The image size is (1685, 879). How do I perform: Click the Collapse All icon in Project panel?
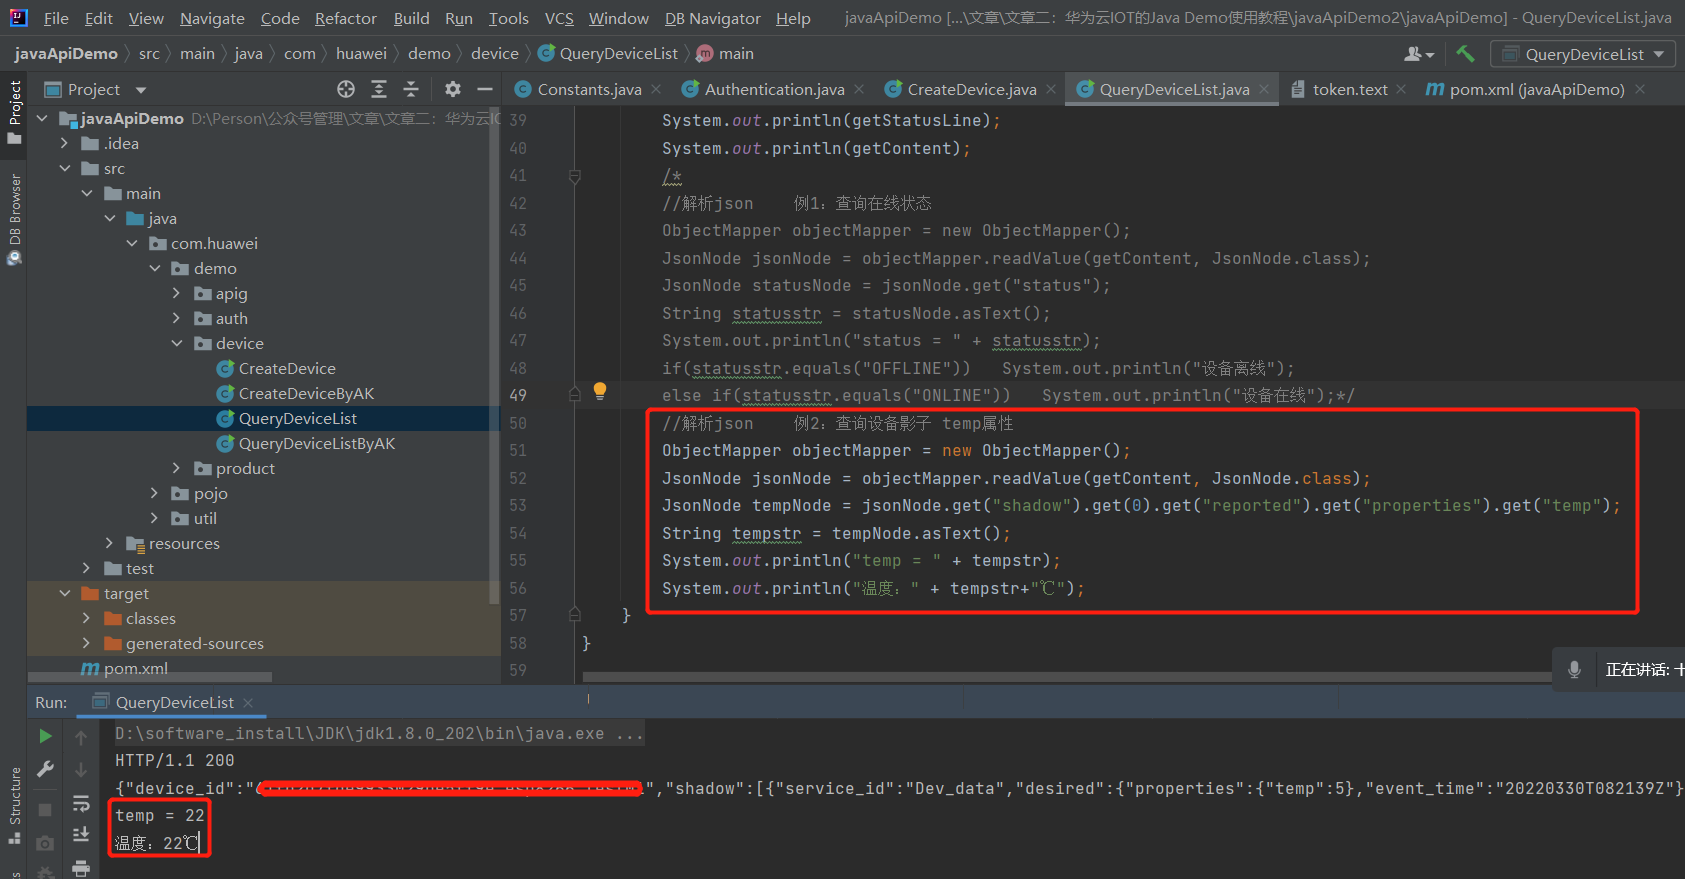pyautogui.click(x=411, y=89)
